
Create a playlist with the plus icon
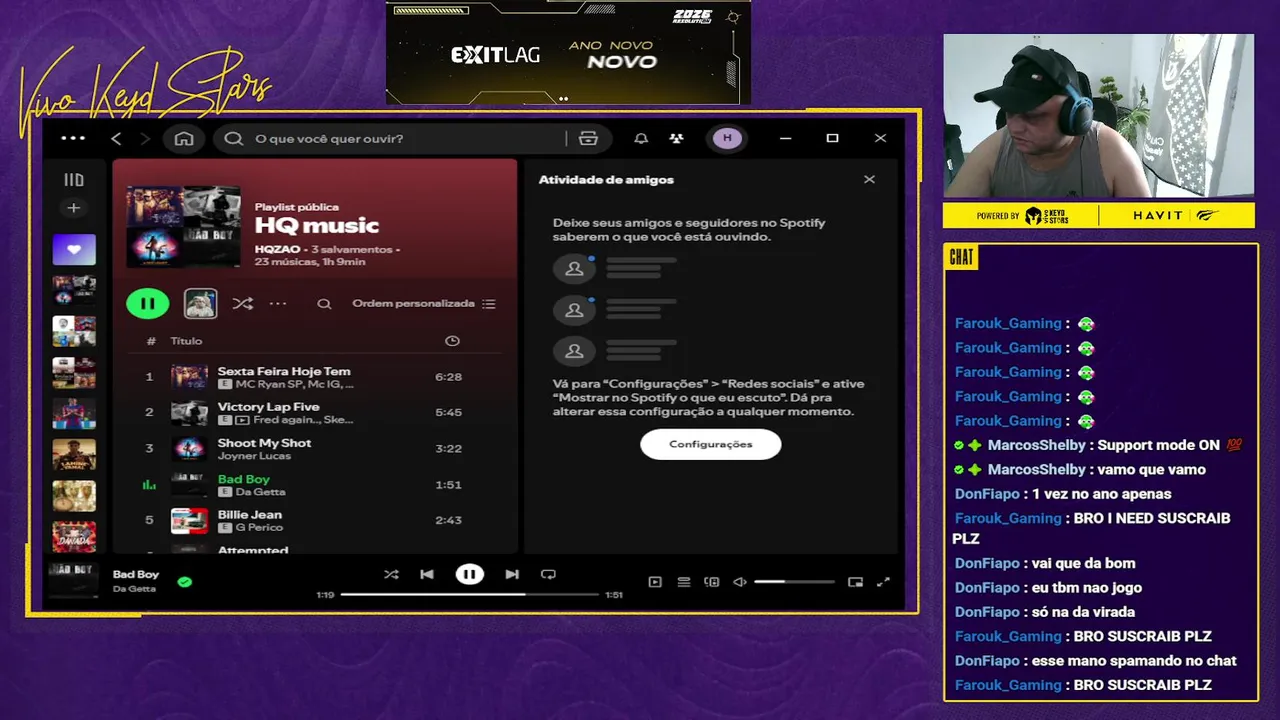coord(73,208)
